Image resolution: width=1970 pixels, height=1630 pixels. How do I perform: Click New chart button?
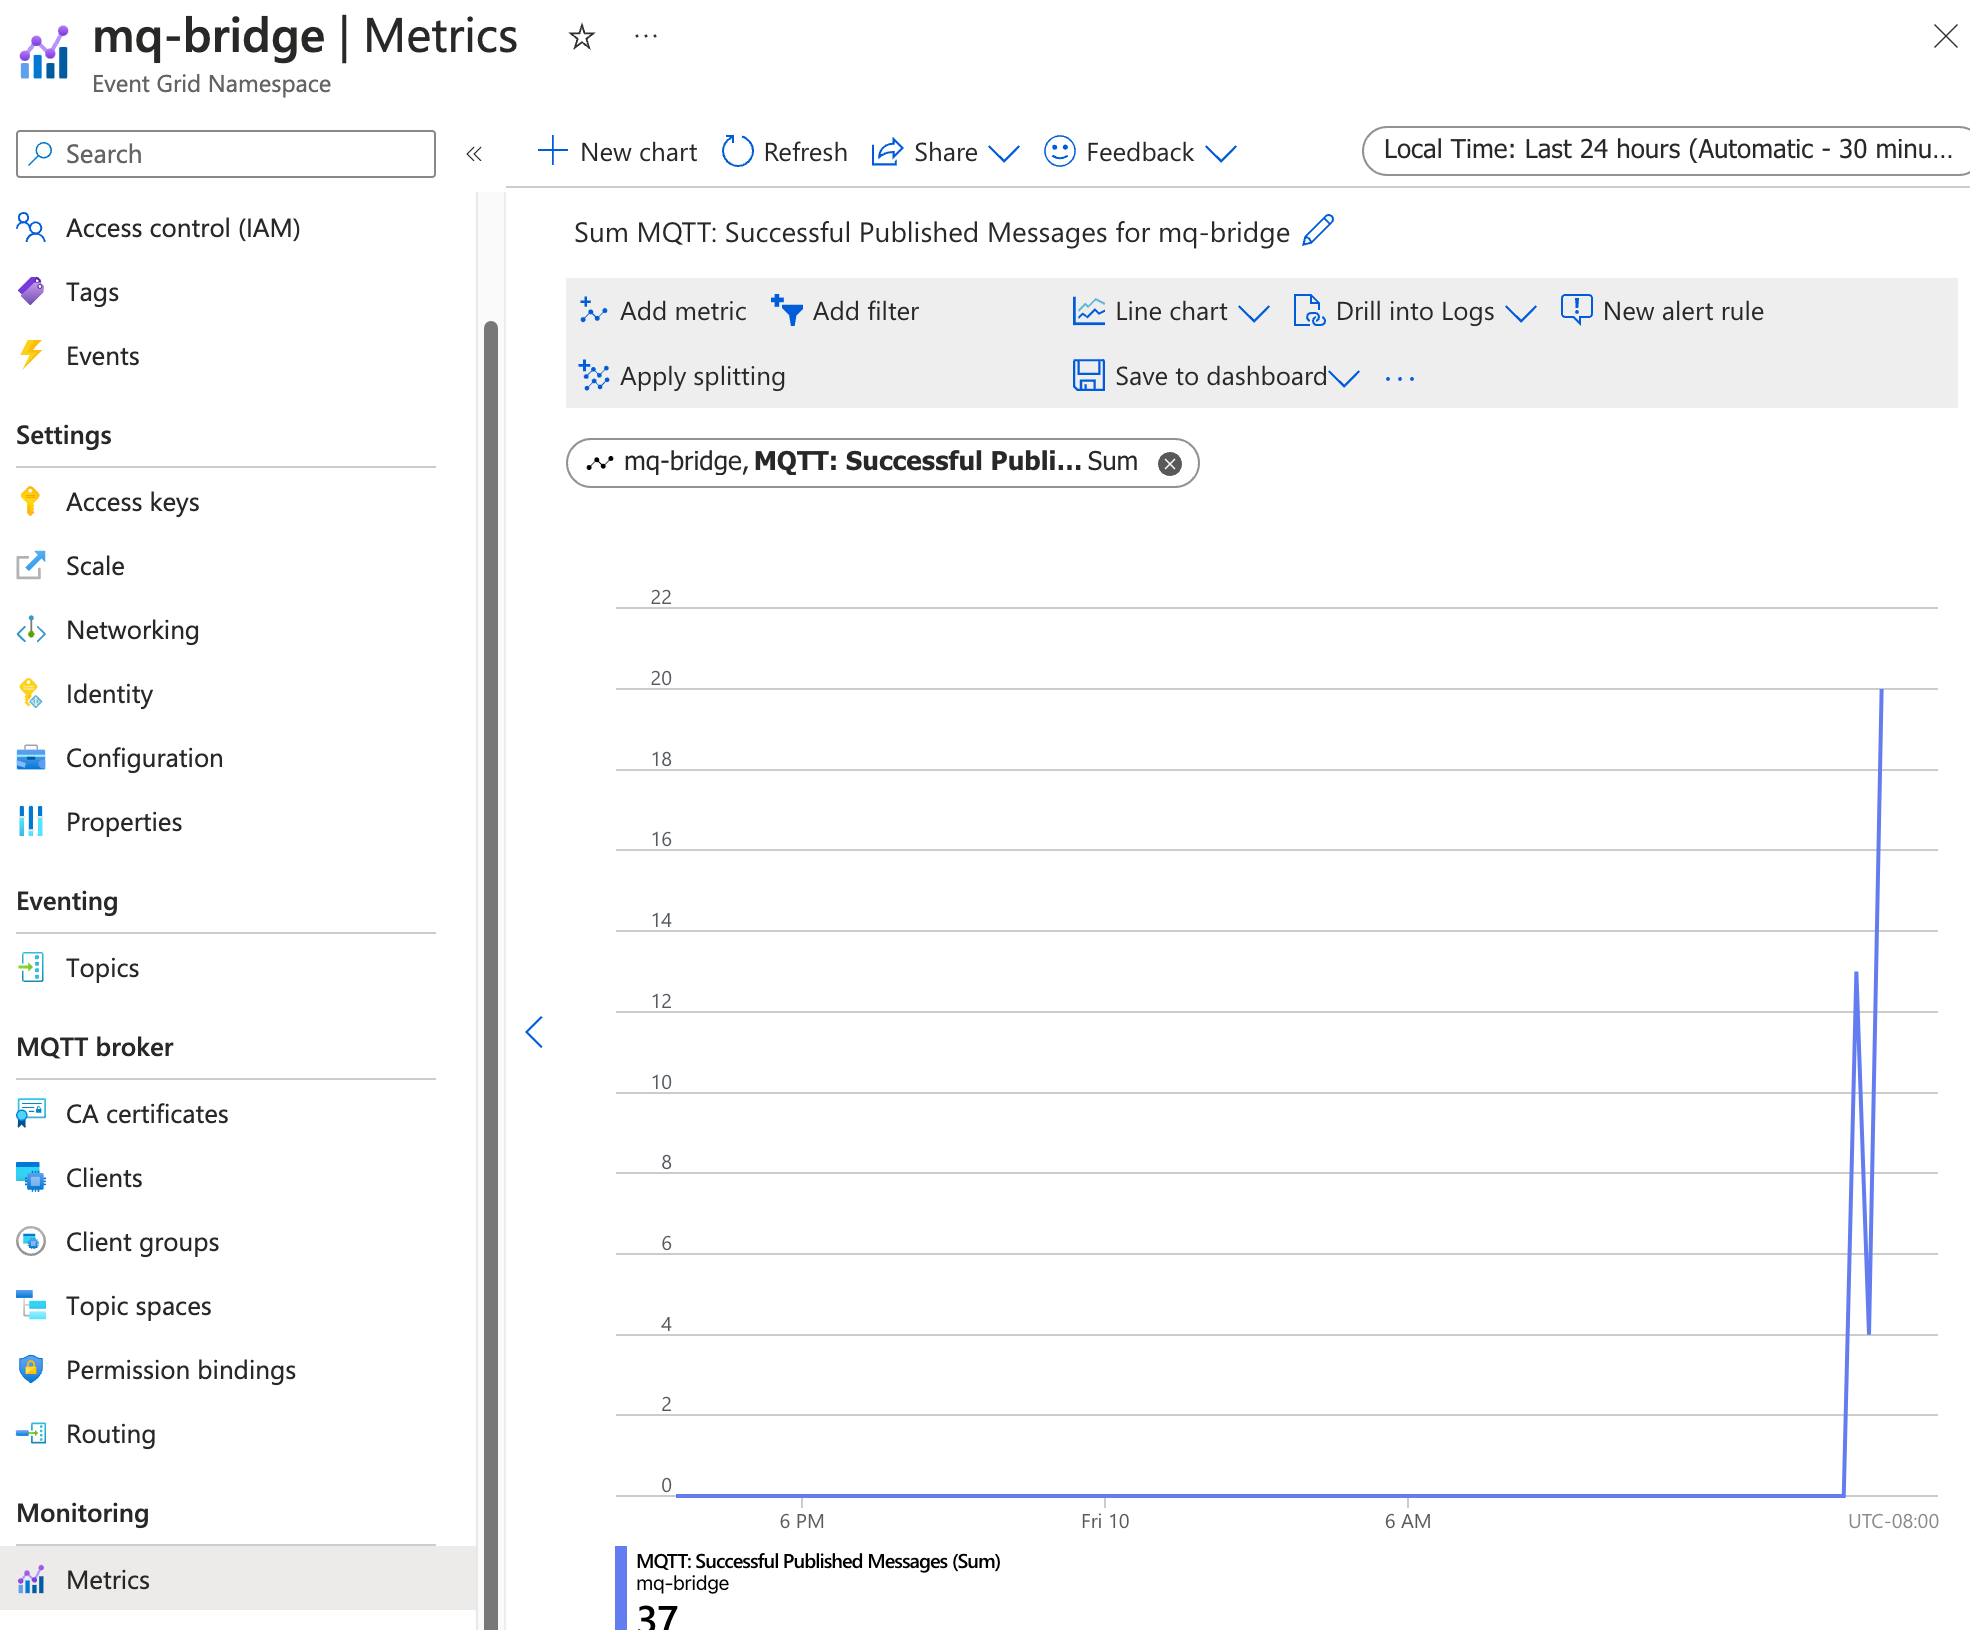(x=622, y=151)
